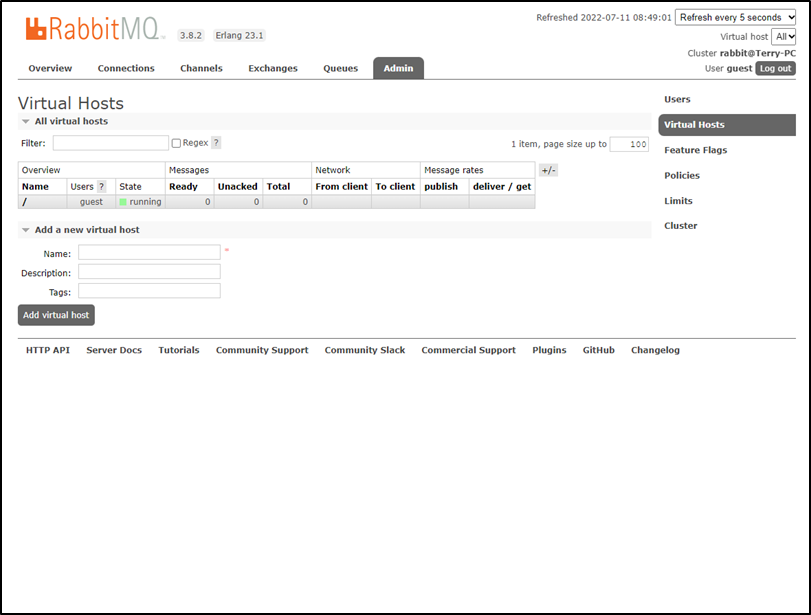Image resolution: width=811 pixels, height=615 pixels.
Task: Switch to the Queues tab
Action: tap(340, 68)
